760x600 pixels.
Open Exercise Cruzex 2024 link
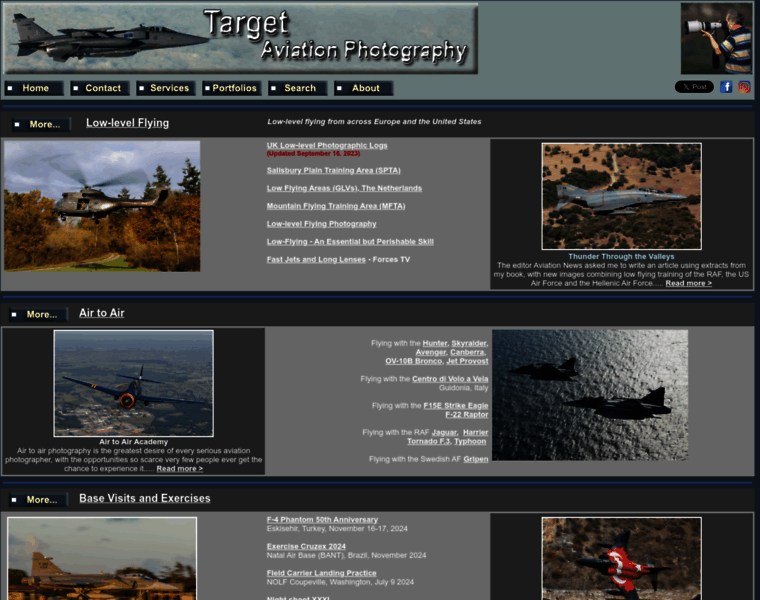point(306,547)
